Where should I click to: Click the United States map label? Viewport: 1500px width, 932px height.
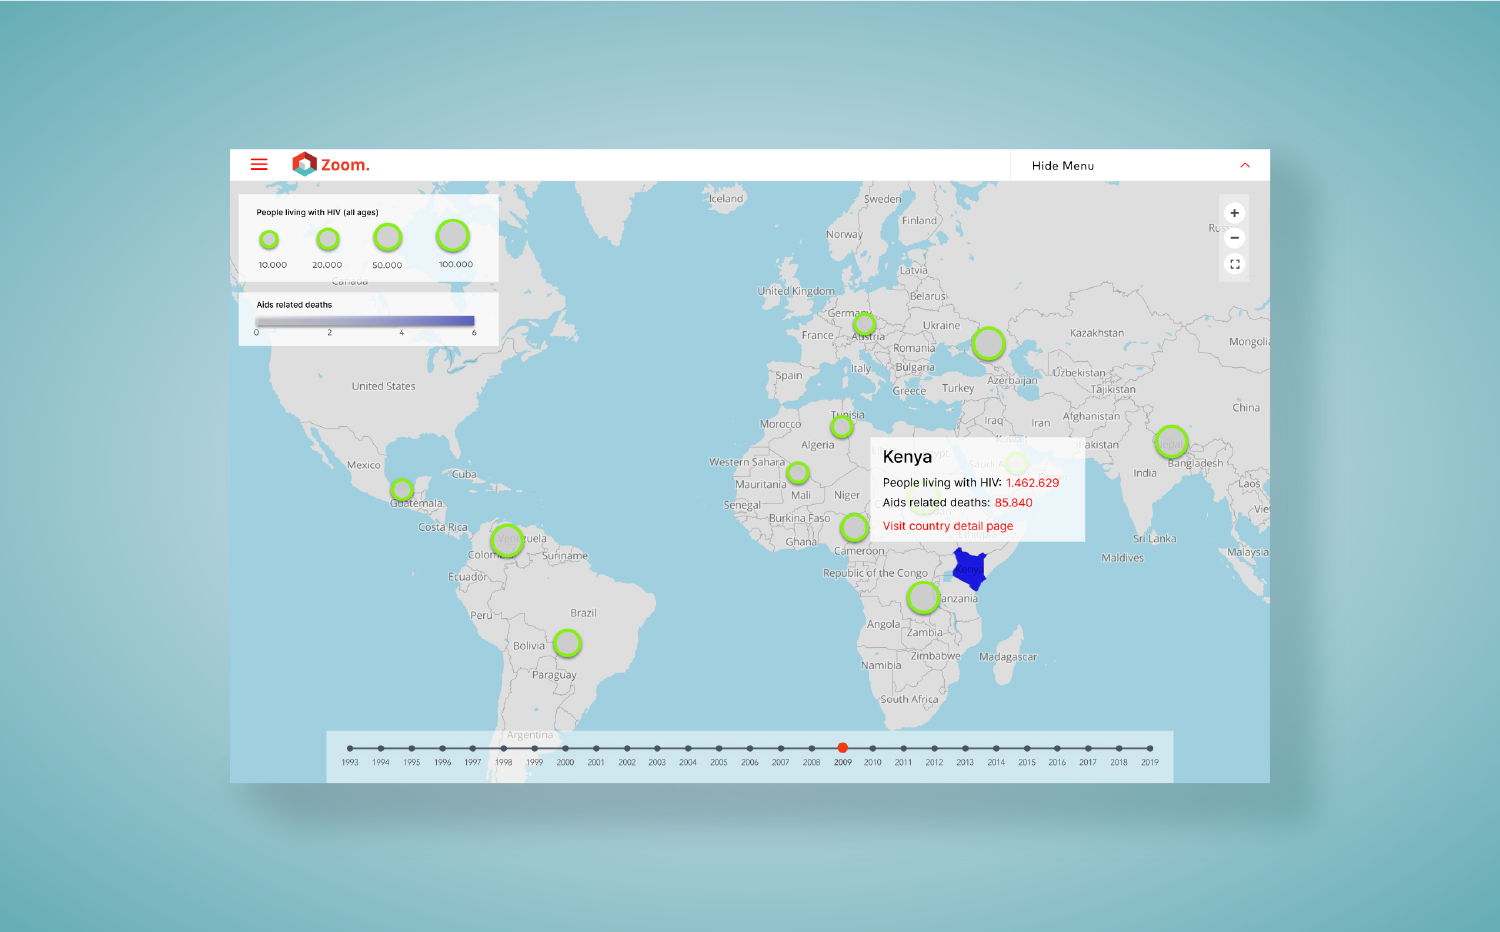coord(383,386)
